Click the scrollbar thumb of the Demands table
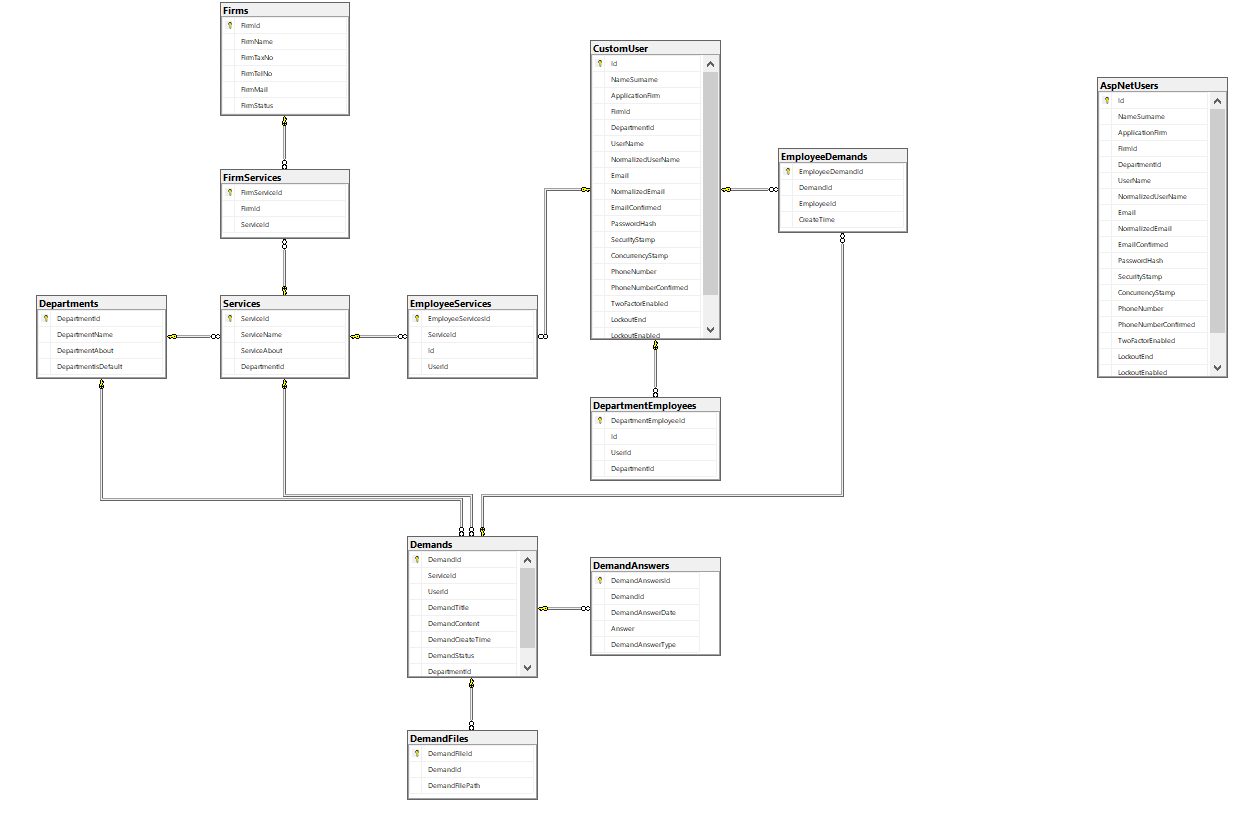 coord(527,608)
